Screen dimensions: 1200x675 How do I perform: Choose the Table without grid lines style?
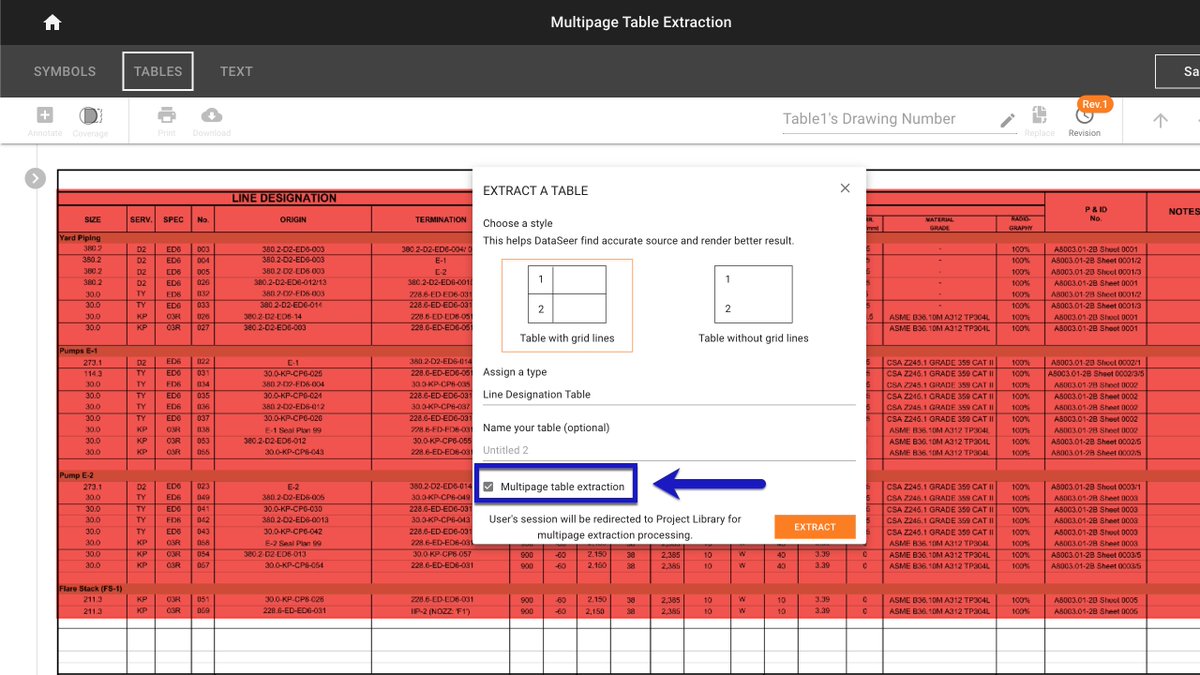coord(753,294)
